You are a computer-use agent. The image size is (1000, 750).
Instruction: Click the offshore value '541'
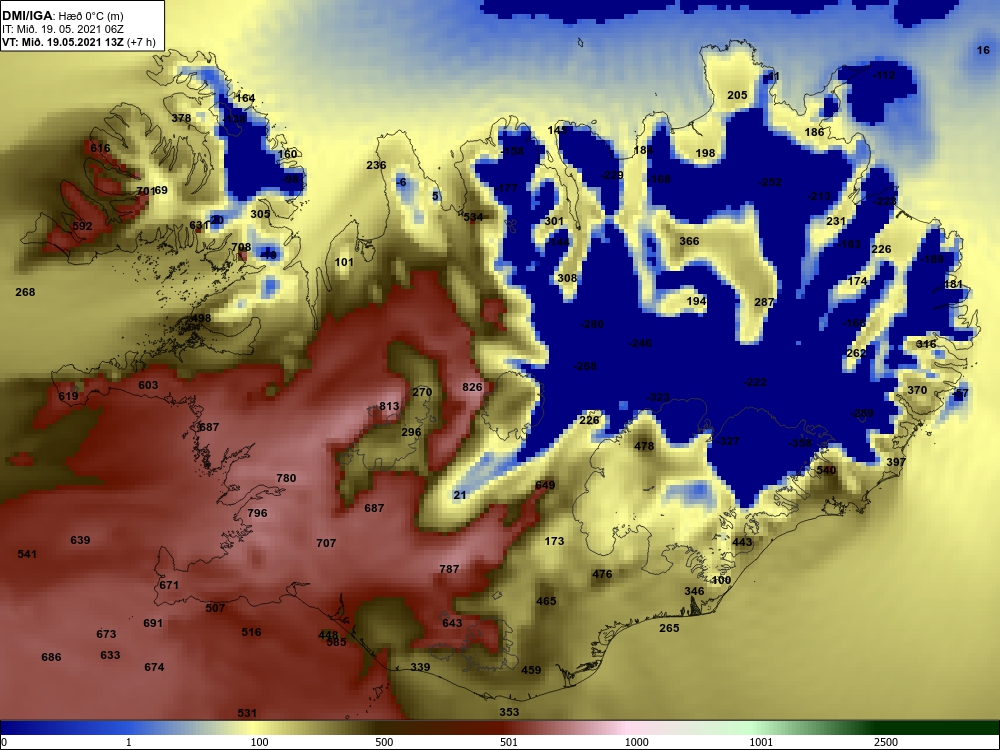[27, 554]
